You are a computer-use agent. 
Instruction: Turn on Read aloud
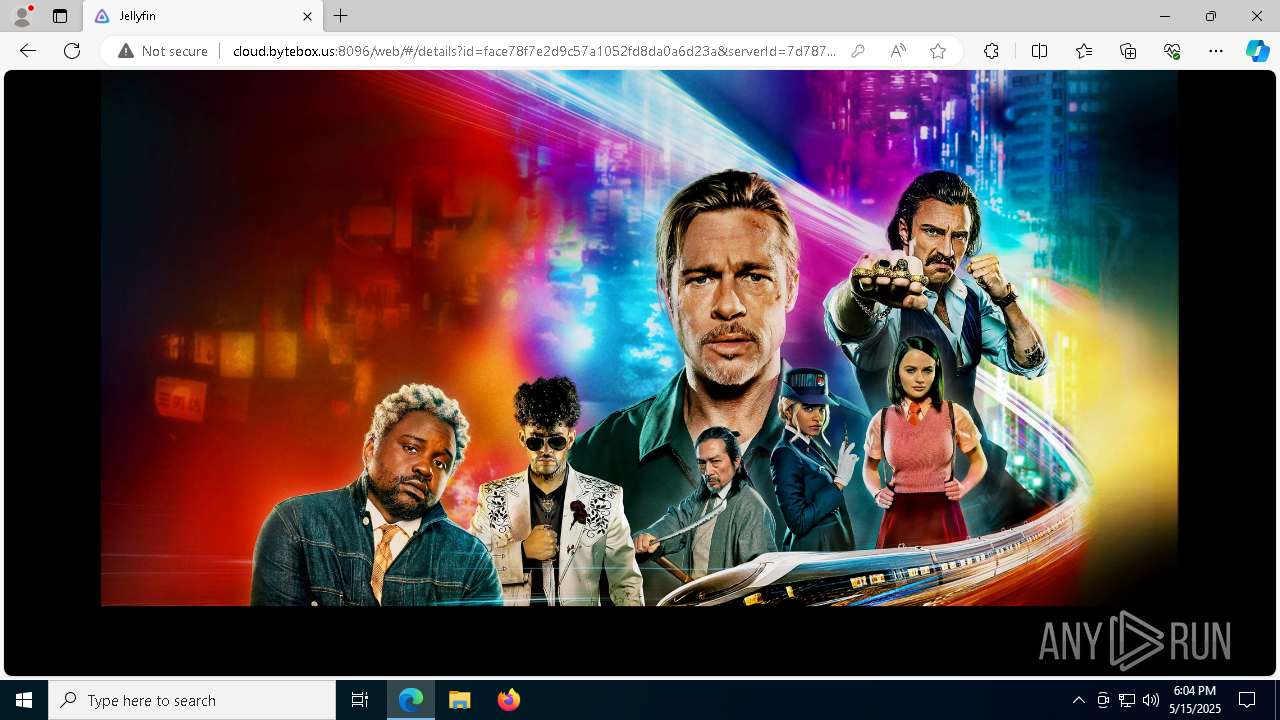(898, 51)
